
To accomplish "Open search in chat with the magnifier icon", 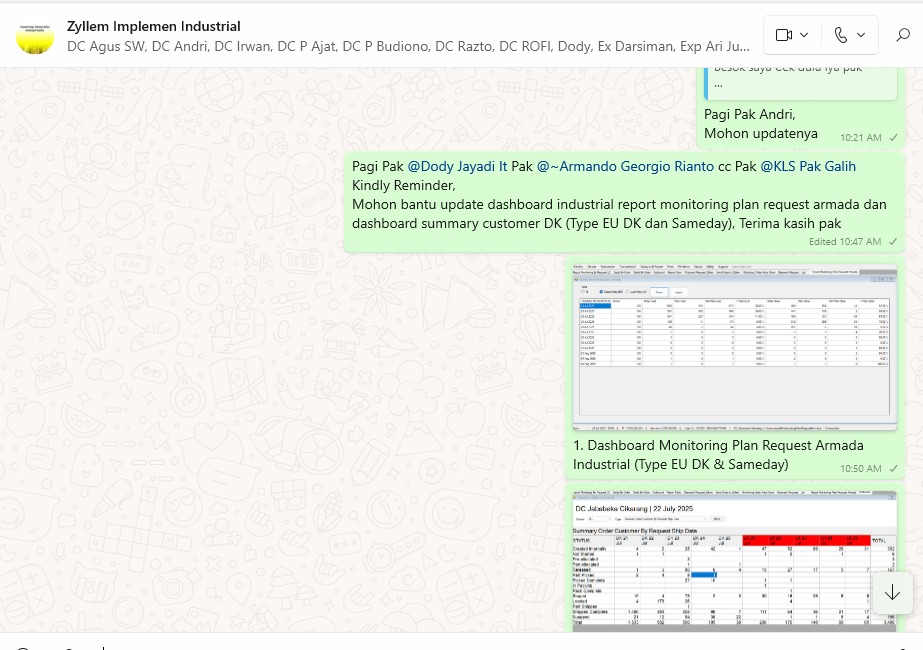I will 902,35.
